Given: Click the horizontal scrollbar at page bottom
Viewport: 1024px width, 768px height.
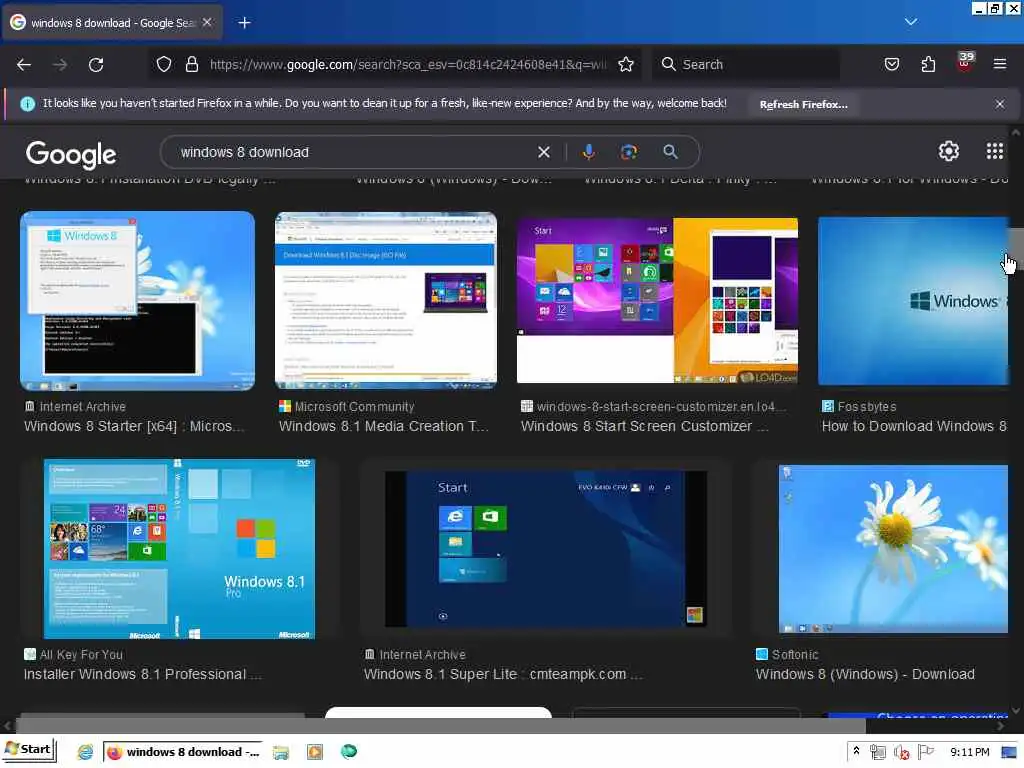Looking at the screenshot, I should point(441,726).
